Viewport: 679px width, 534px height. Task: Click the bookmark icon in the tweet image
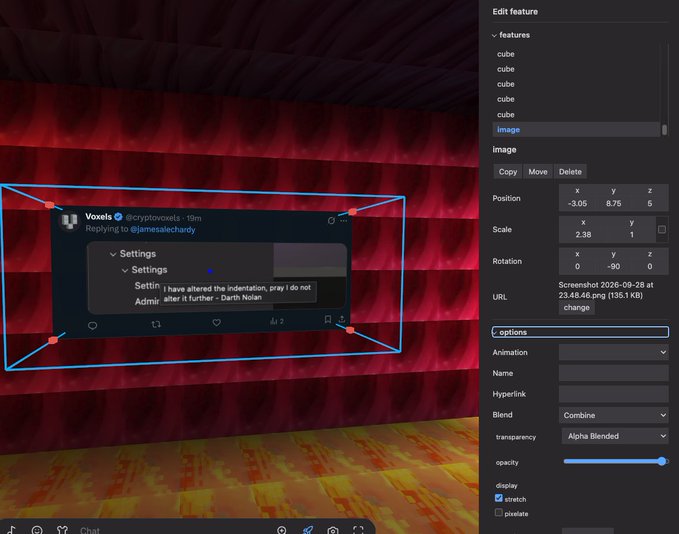[328, 319]
